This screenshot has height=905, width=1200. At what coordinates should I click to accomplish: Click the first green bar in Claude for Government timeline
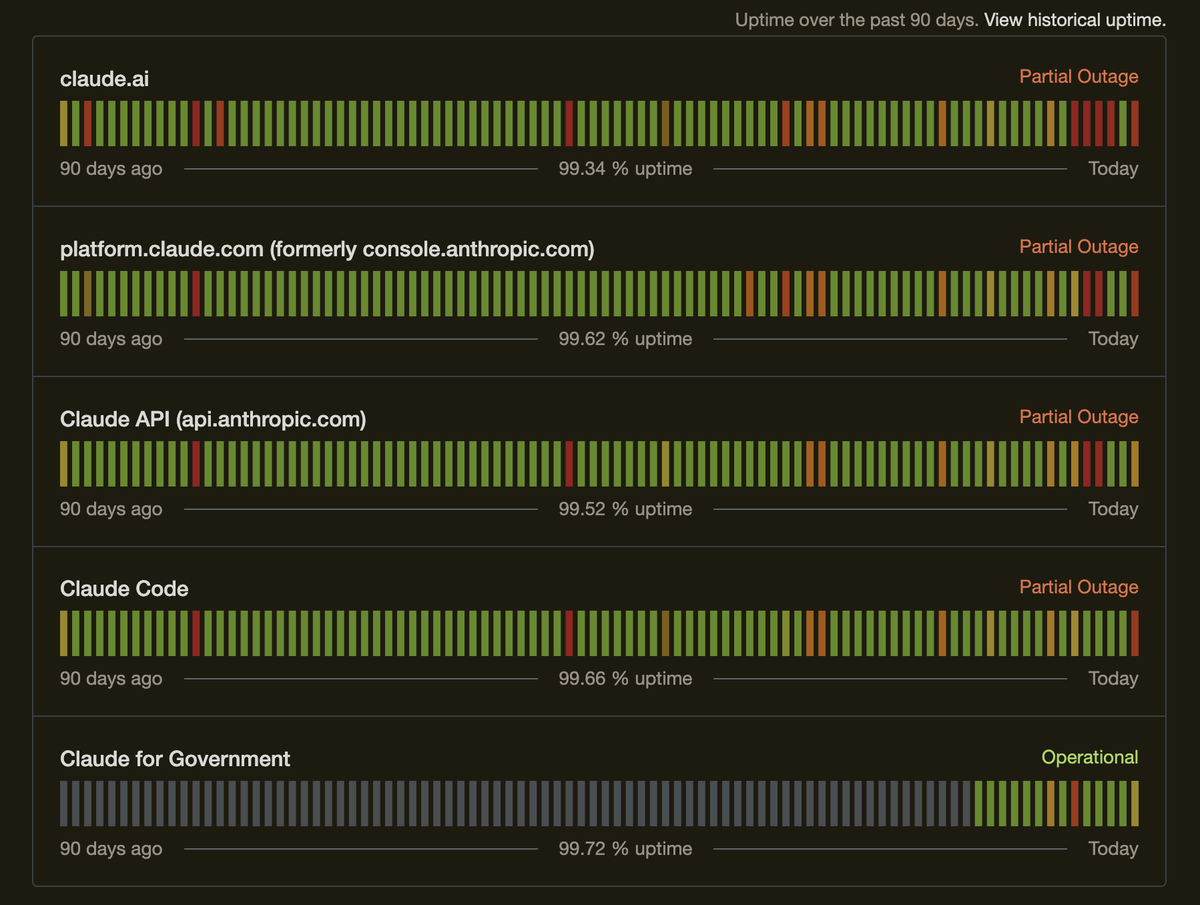[x=979, y=804]
